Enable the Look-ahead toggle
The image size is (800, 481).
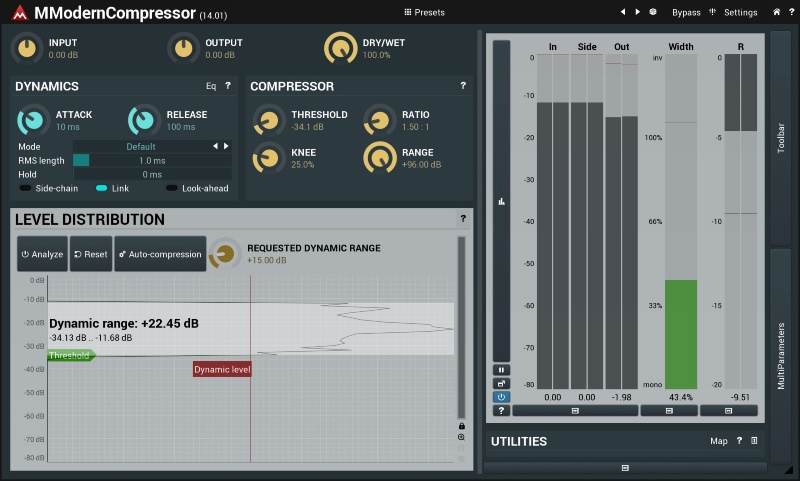171,188
